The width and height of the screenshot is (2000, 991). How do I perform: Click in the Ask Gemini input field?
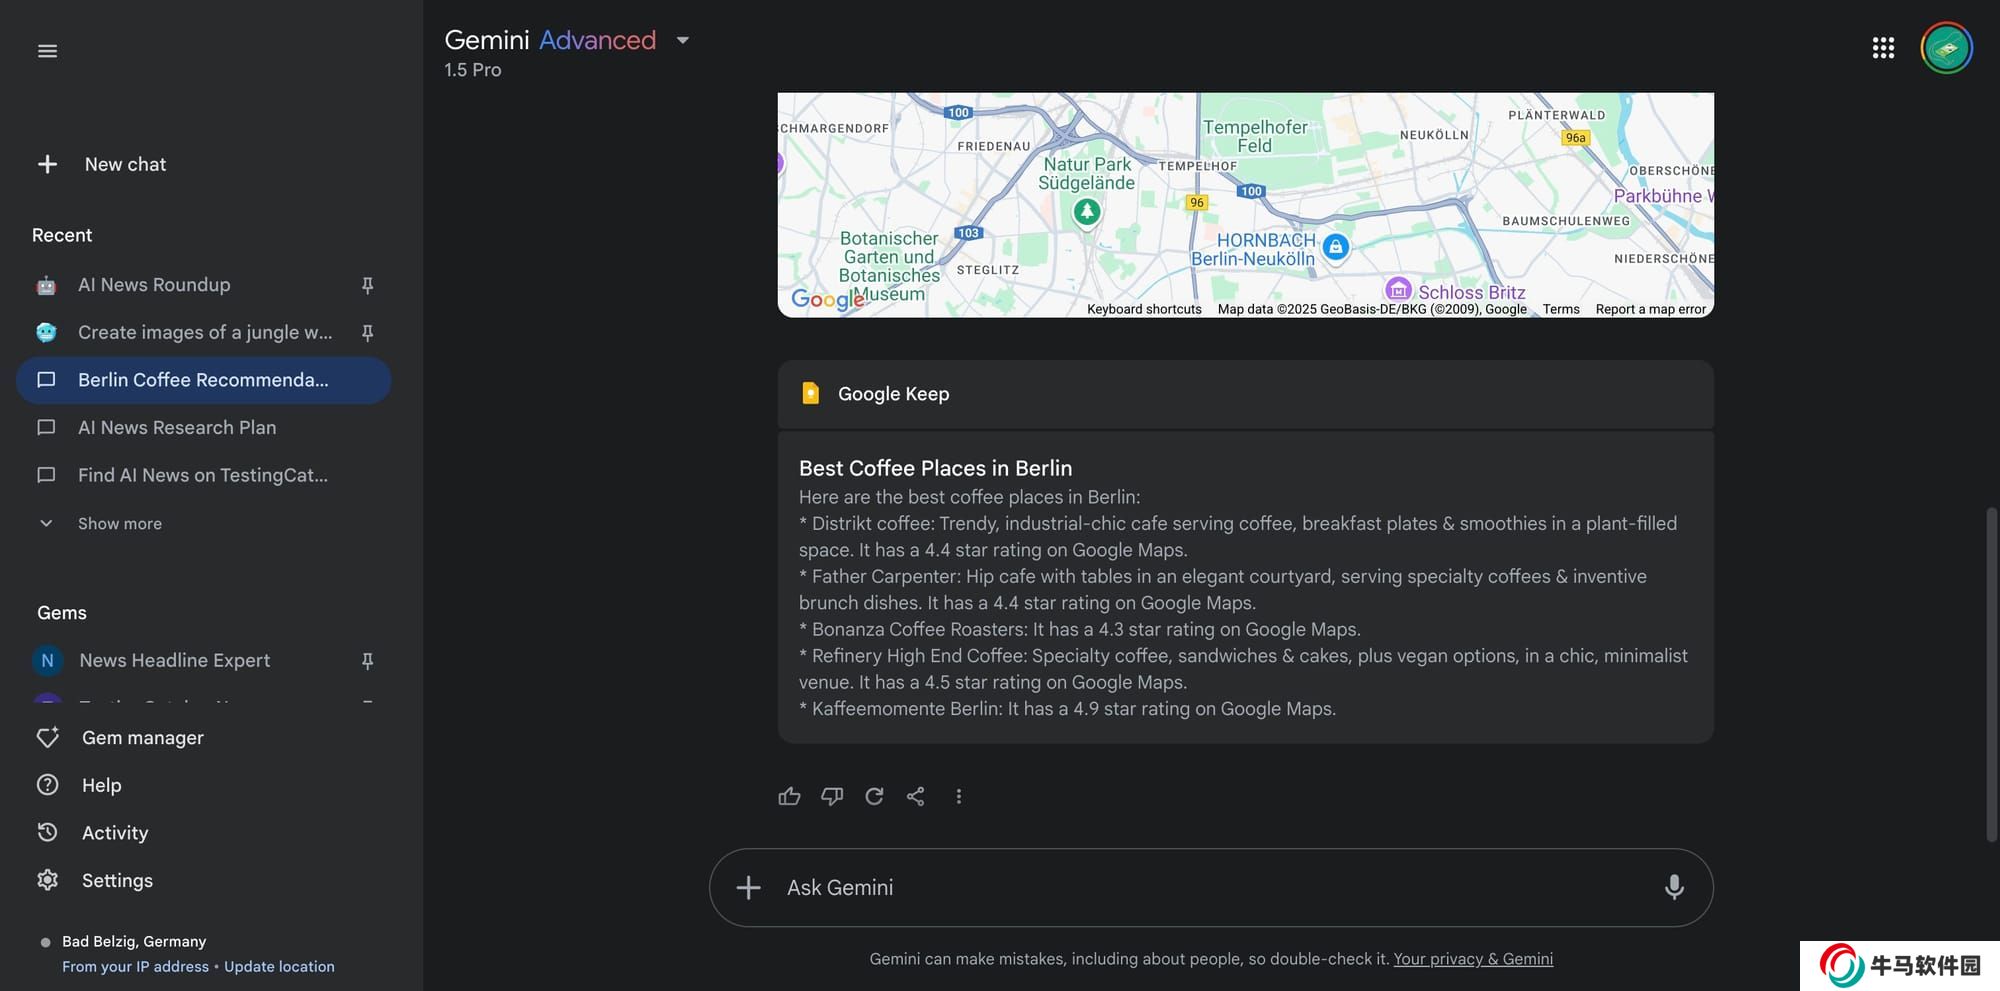tap(1200, 887)
